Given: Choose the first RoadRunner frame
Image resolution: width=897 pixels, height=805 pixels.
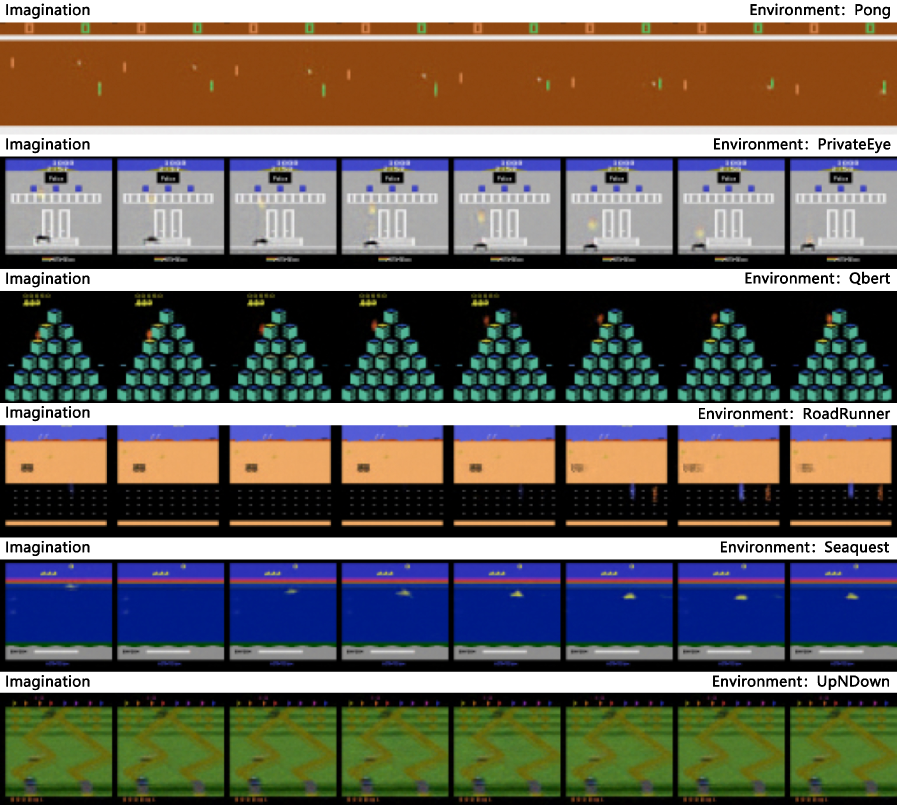Looking at the screenshot, I should [55, 477].
